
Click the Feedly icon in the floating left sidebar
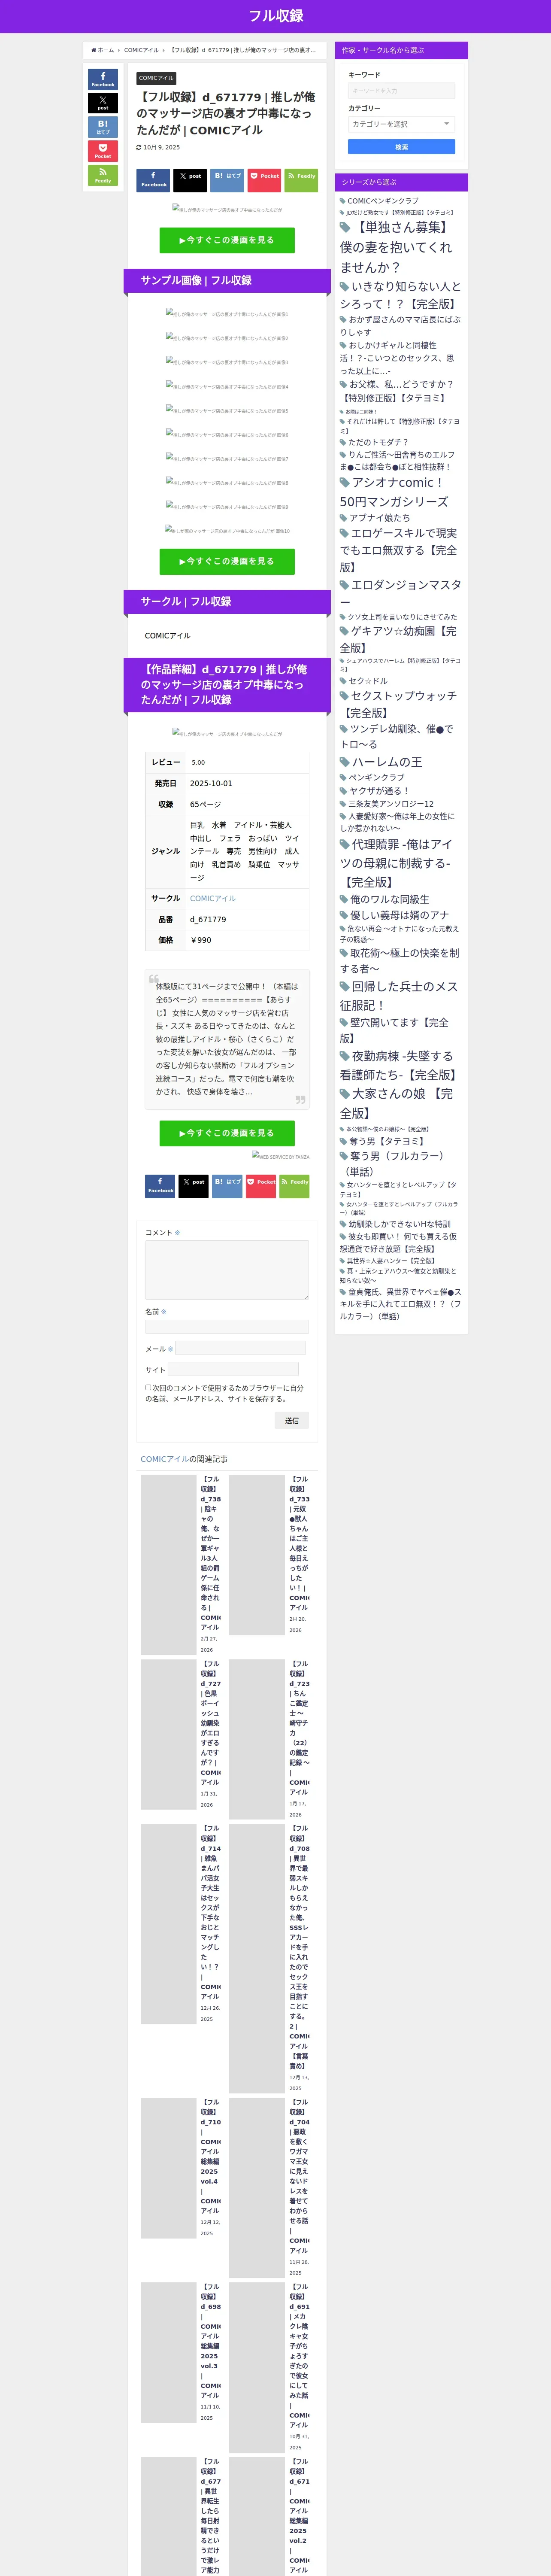click(x=103, y=175)
